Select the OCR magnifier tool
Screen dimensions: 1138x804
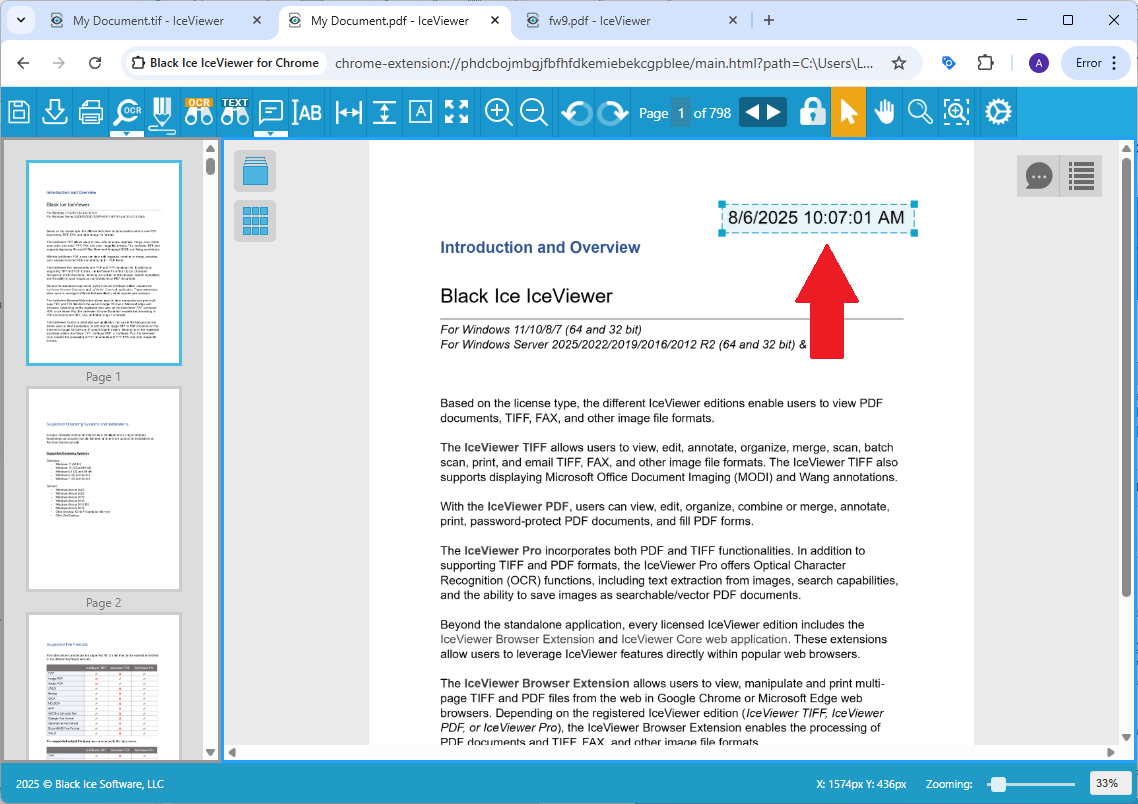(x=127, y=112)
